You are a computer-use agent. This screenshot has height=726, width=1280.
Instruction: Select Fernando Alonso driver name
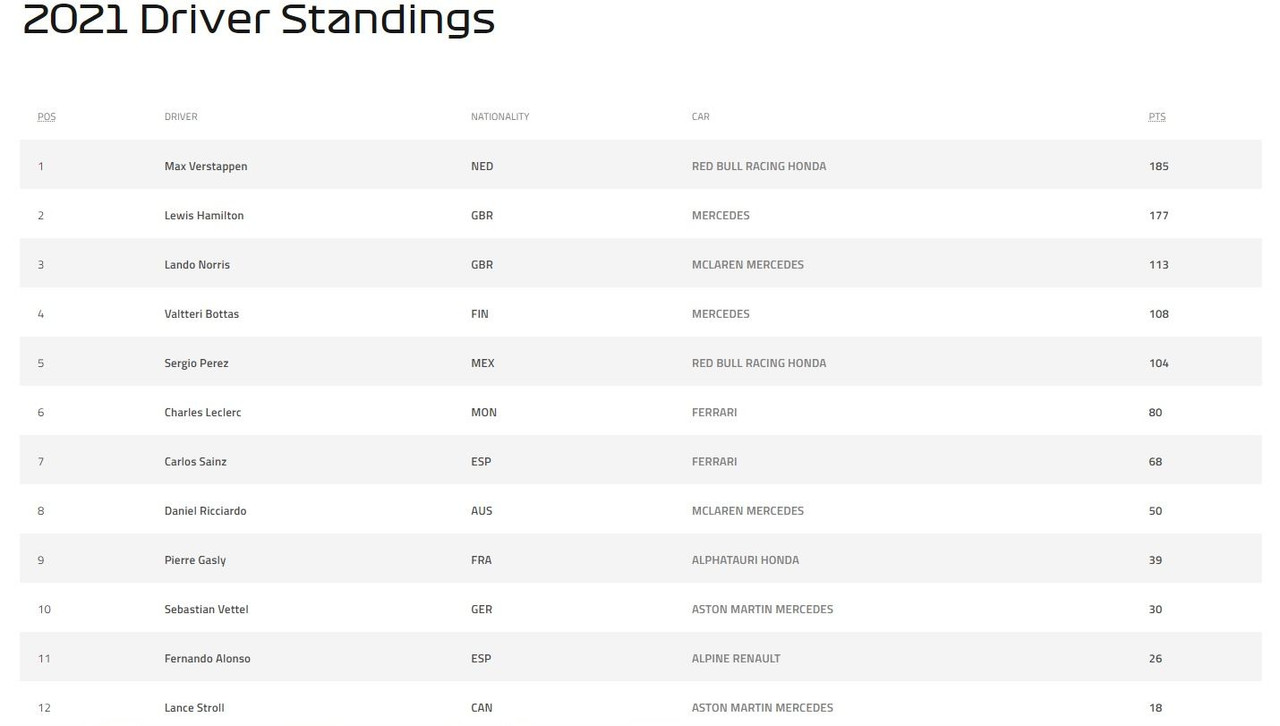click(x=207, y=658)
